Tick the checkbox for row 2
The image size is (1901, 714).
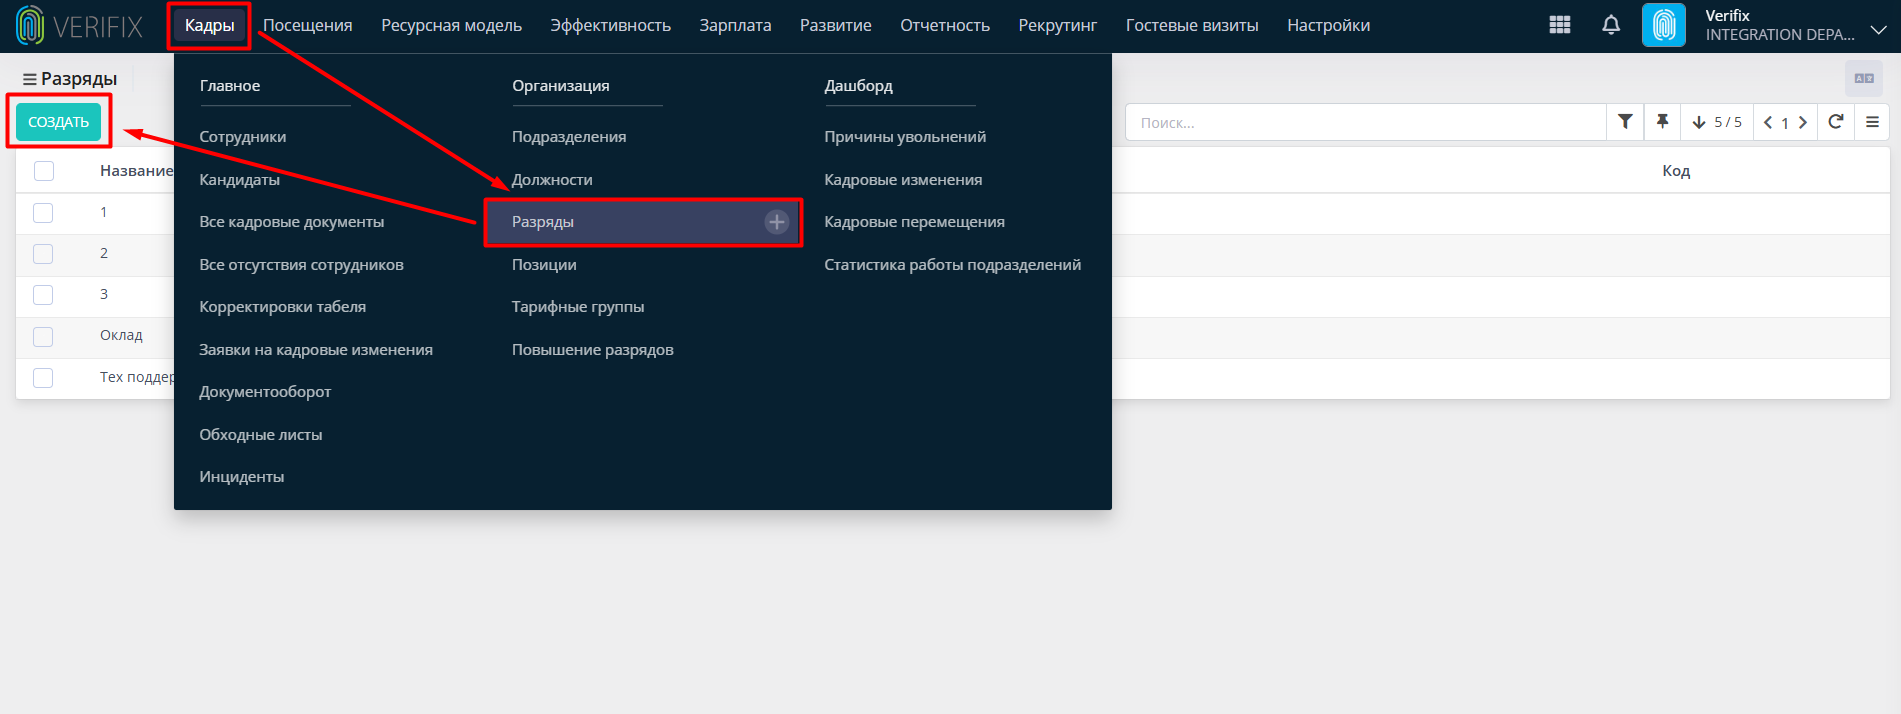point(43,254)
